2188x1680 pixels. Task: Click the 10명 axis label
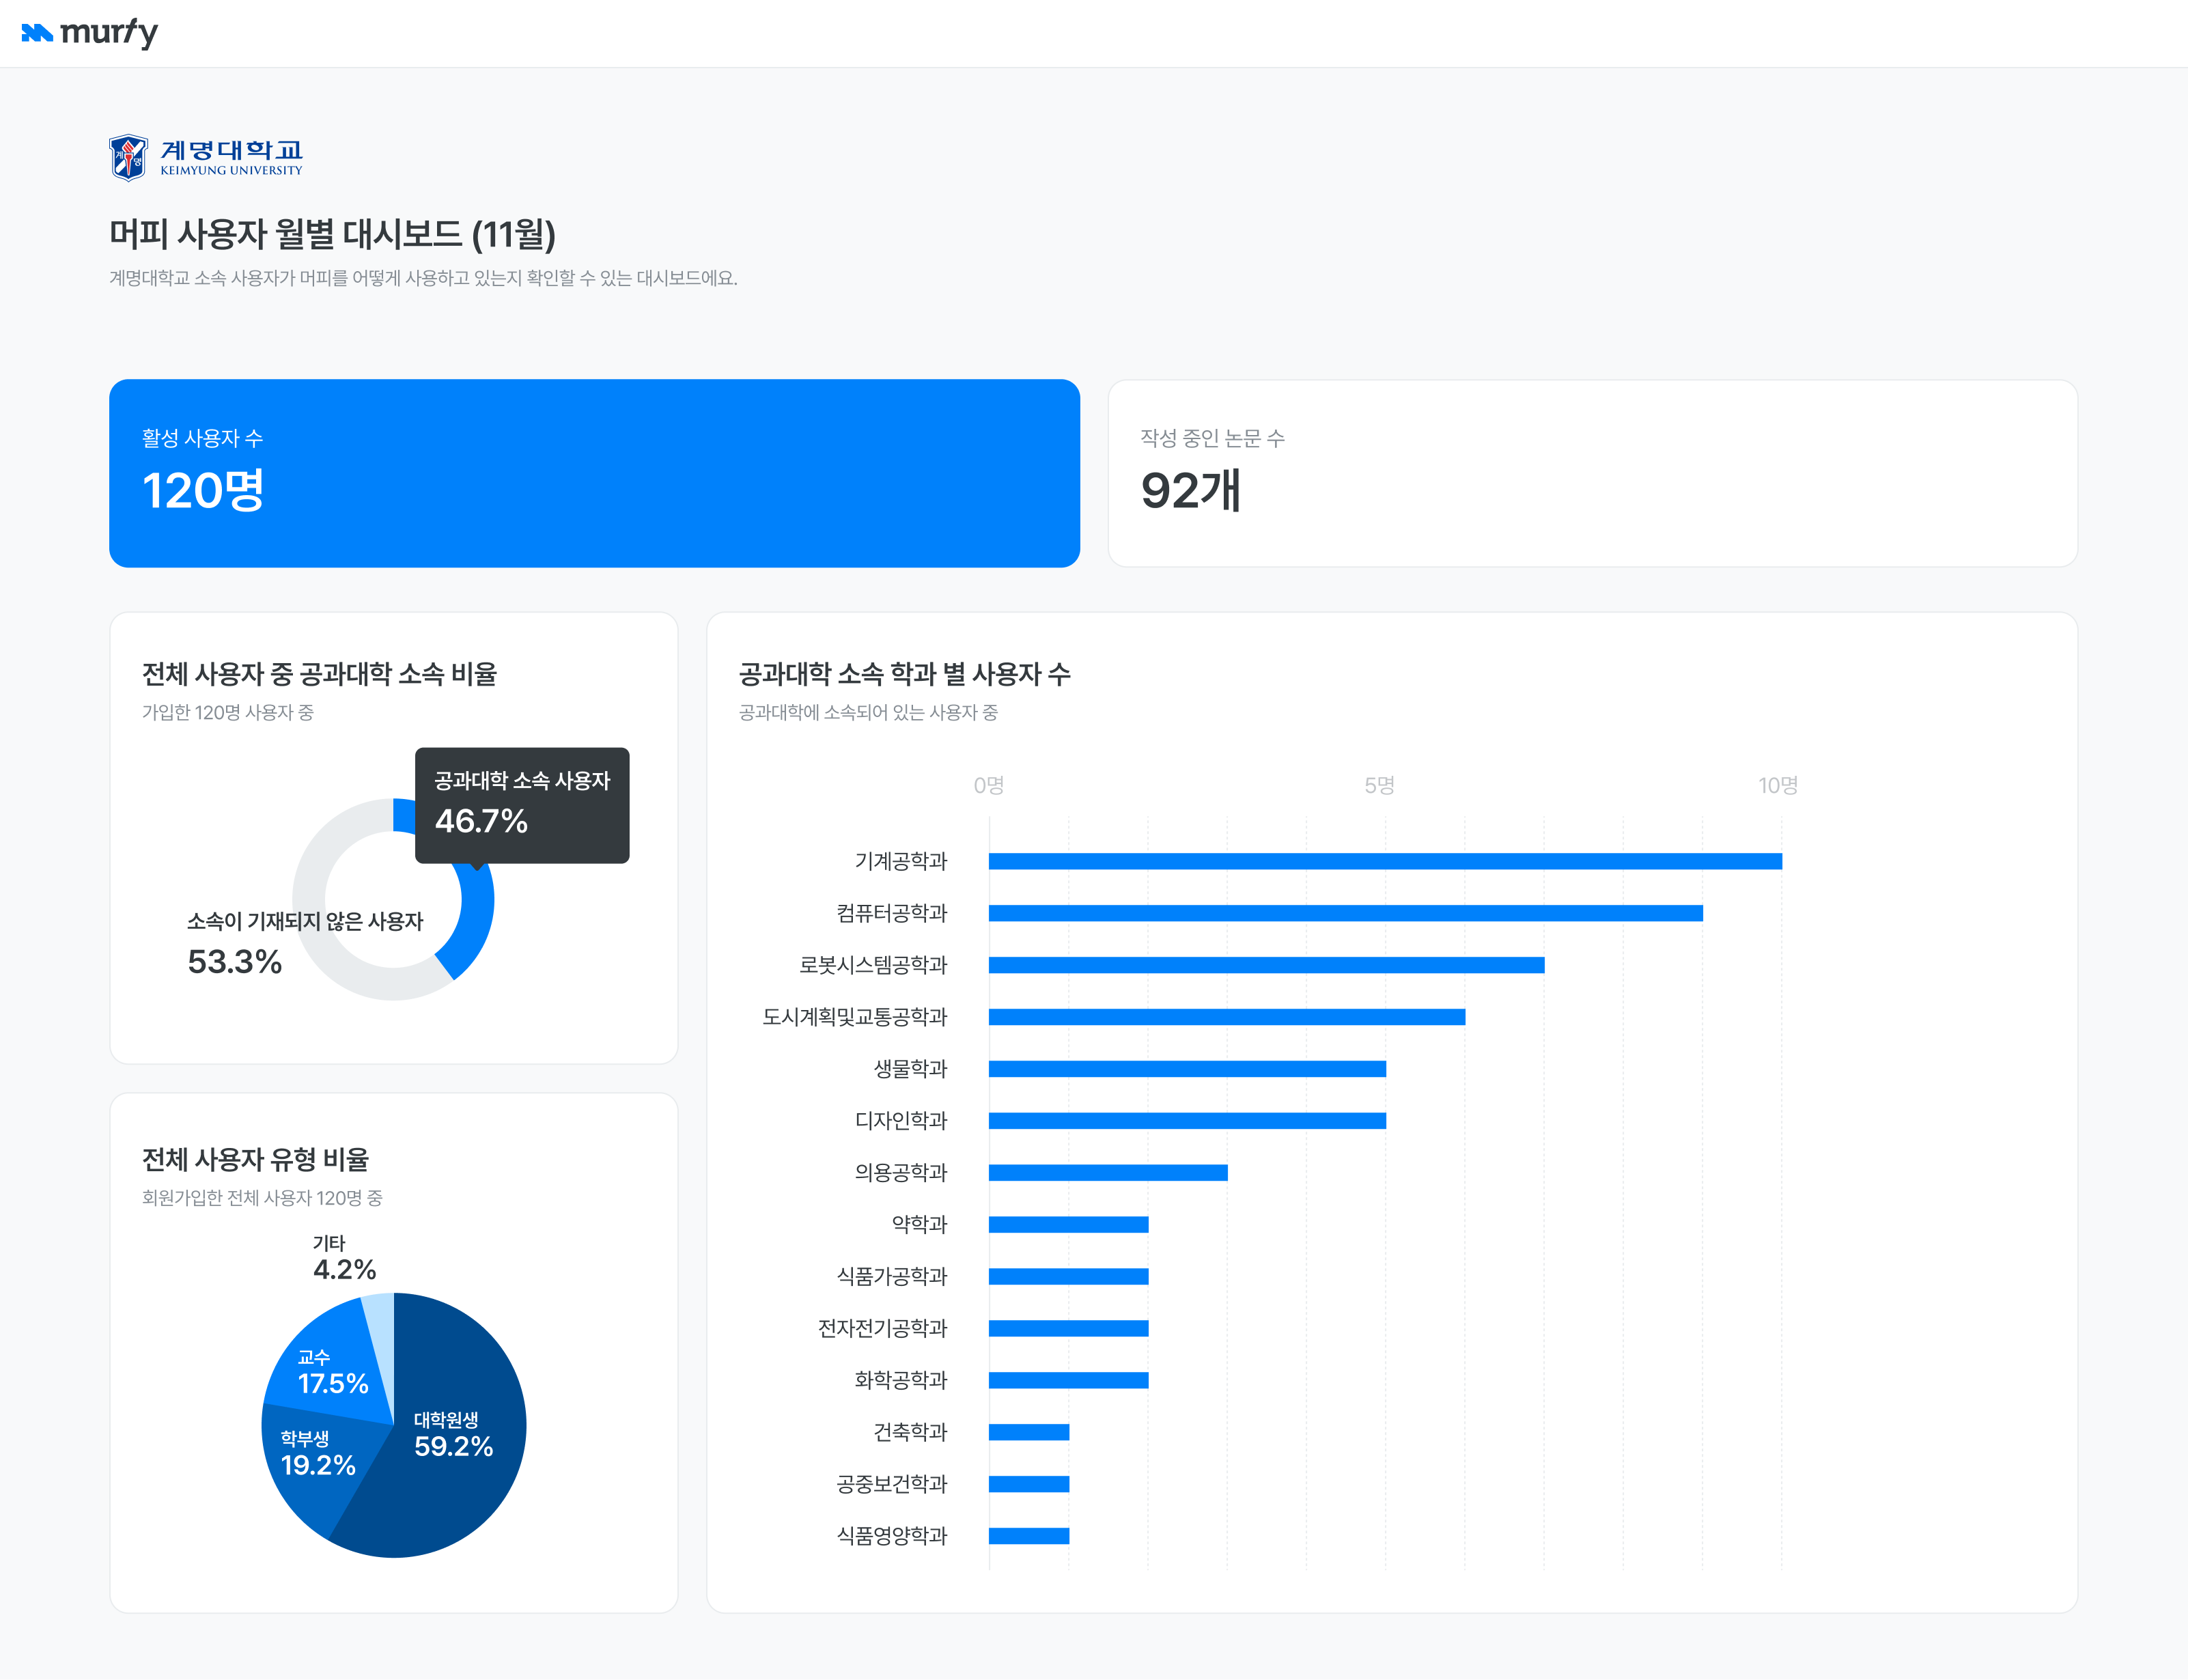coord(1778,785)
